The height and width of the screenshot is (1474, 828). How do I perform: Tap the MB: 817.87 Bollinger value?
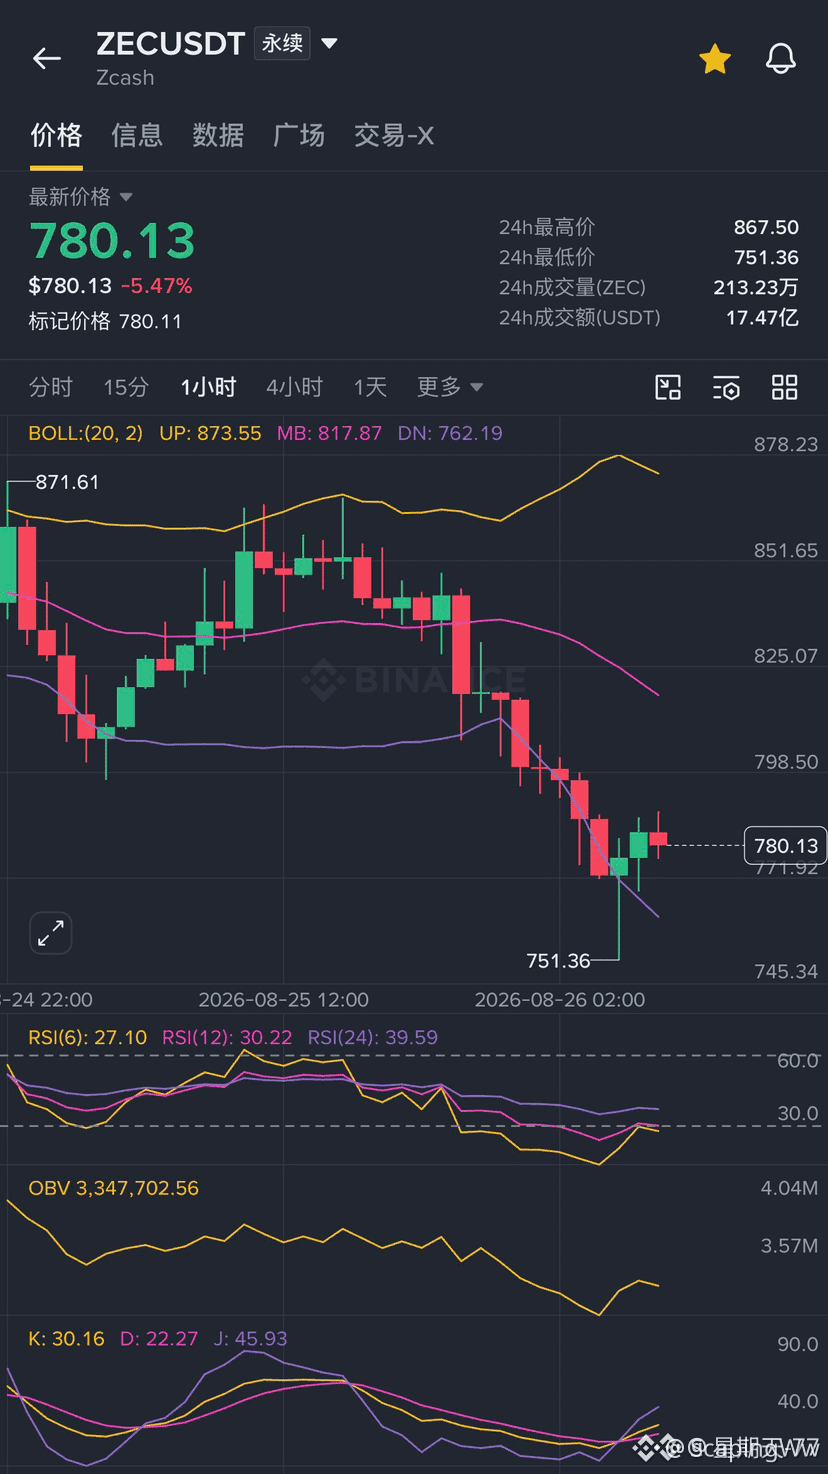(329, 433)
